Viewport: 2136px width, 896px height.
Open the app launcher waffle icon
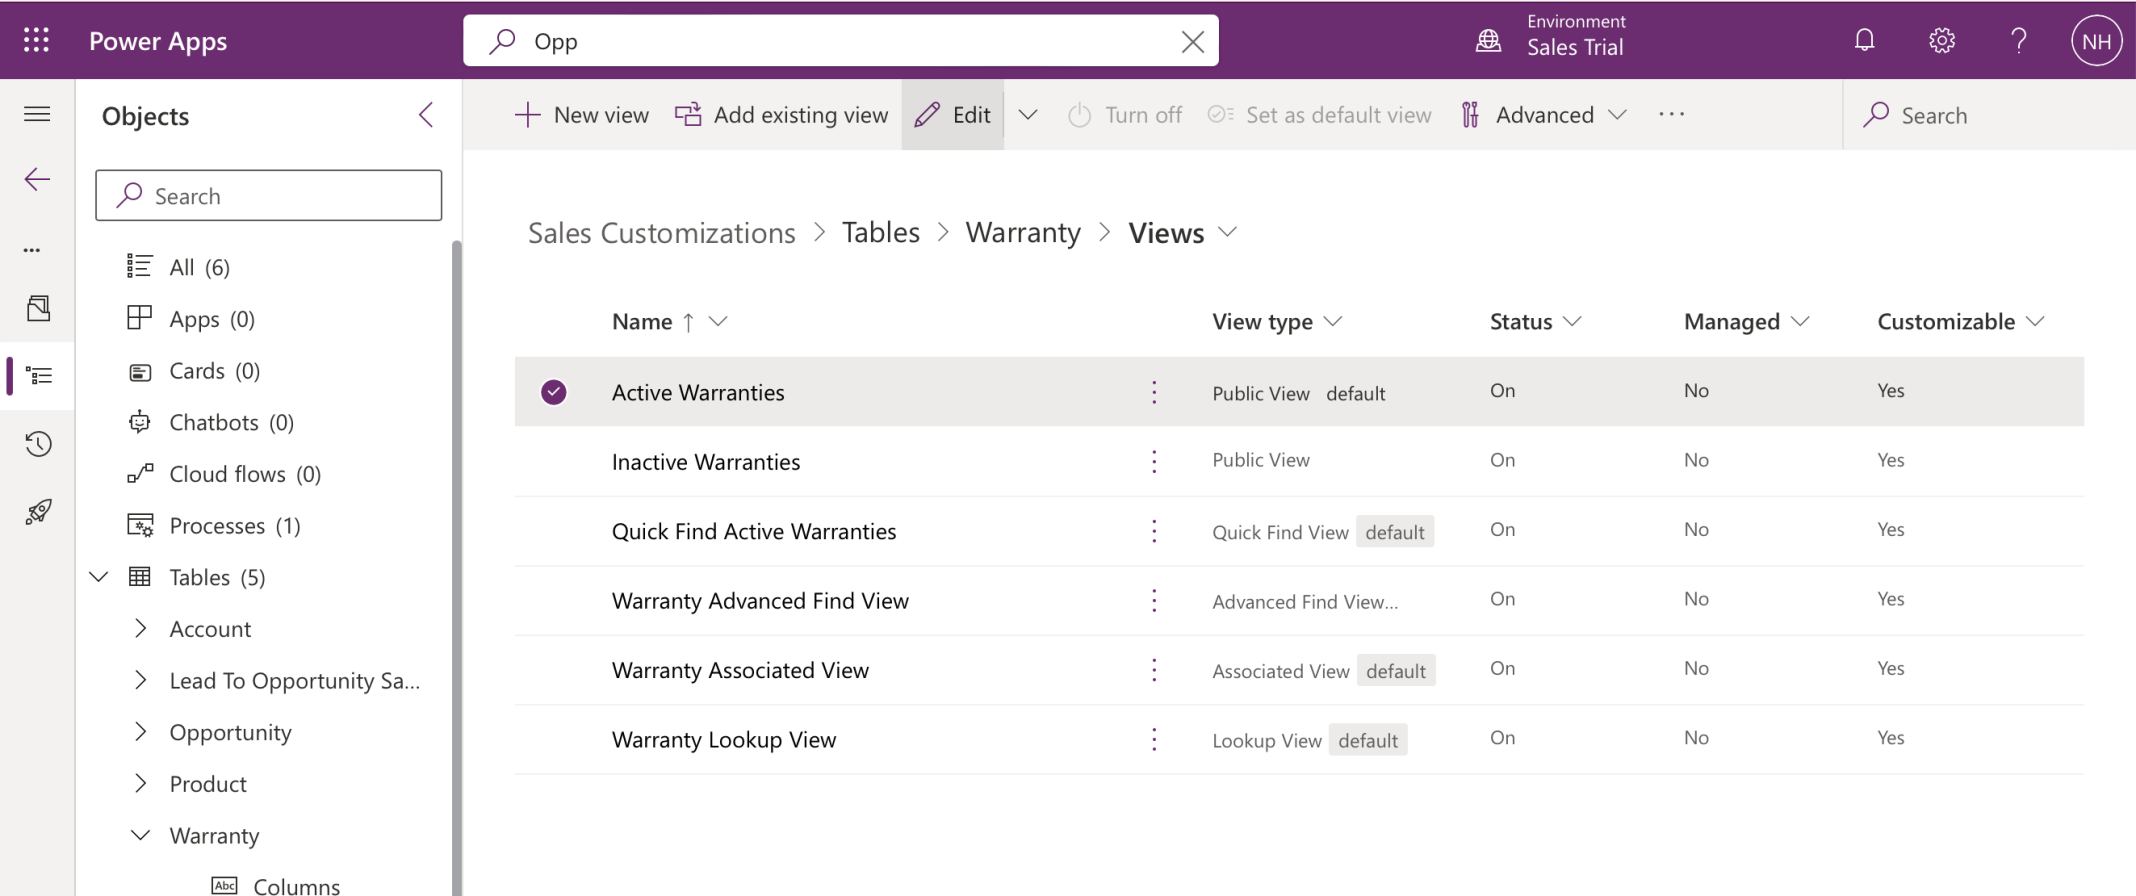[x=36, y=40]
